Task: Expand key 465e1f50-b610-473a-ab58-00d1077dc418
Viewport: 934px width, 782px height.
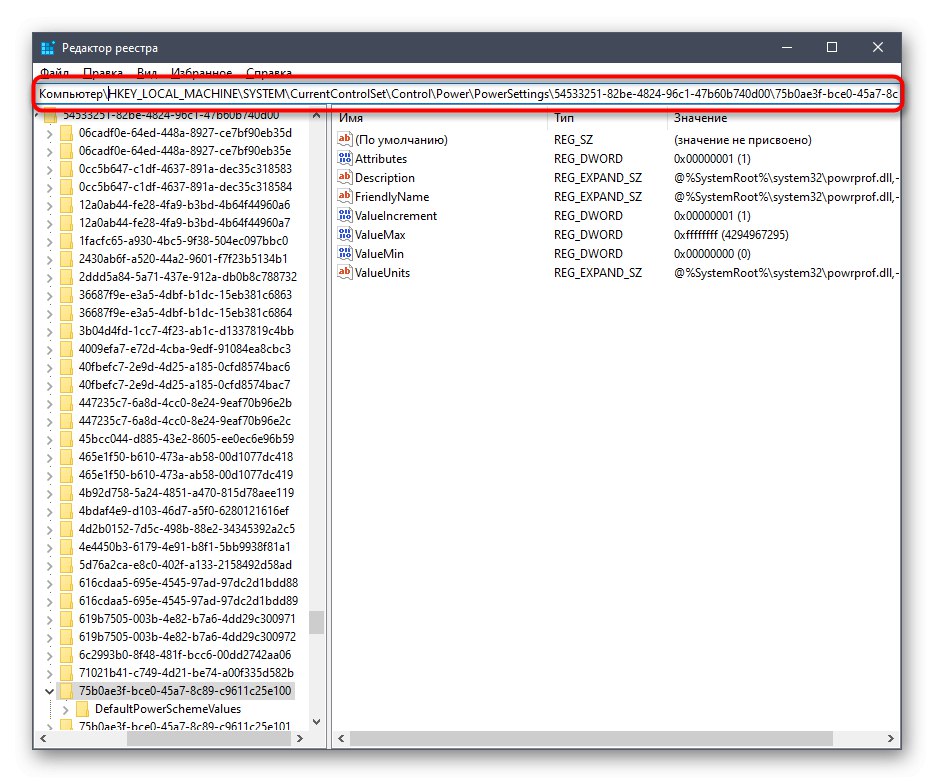Action: (x=49, y=457)
